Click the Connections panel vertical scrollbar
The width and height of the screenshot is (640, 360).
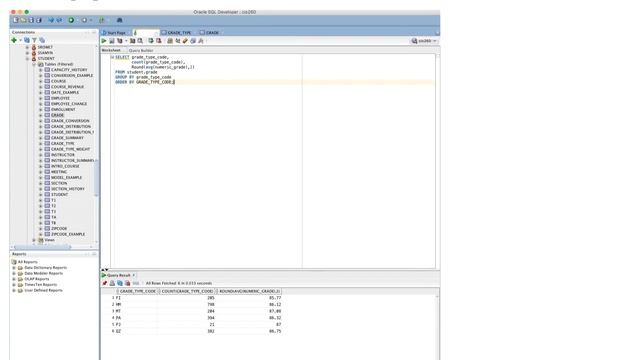96,178
